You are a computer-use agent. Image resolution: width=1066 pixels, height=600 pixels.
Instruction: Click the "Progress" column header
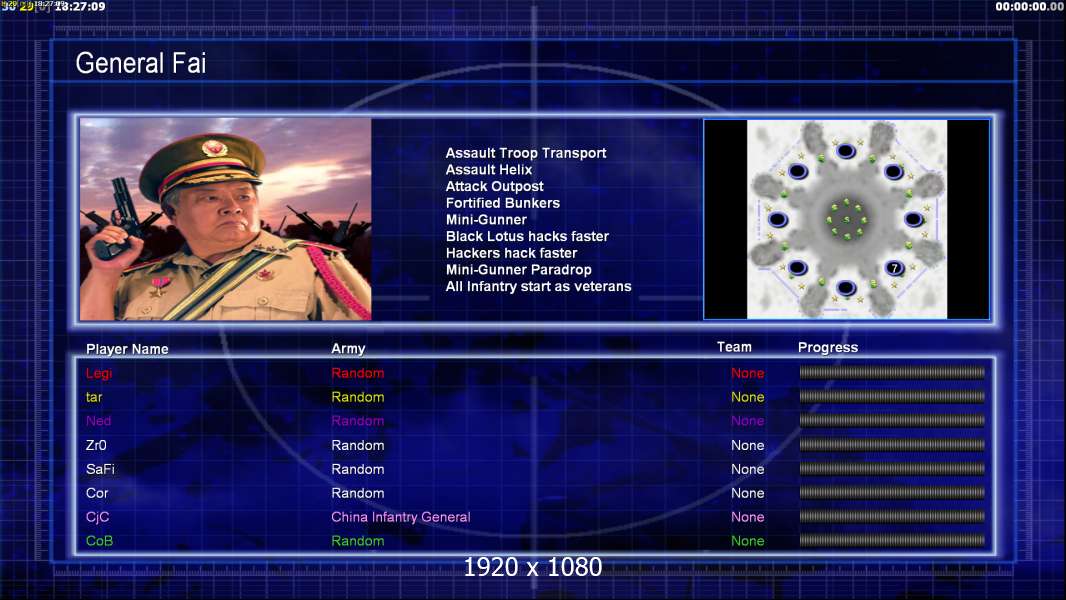click(x=828, y=347)
